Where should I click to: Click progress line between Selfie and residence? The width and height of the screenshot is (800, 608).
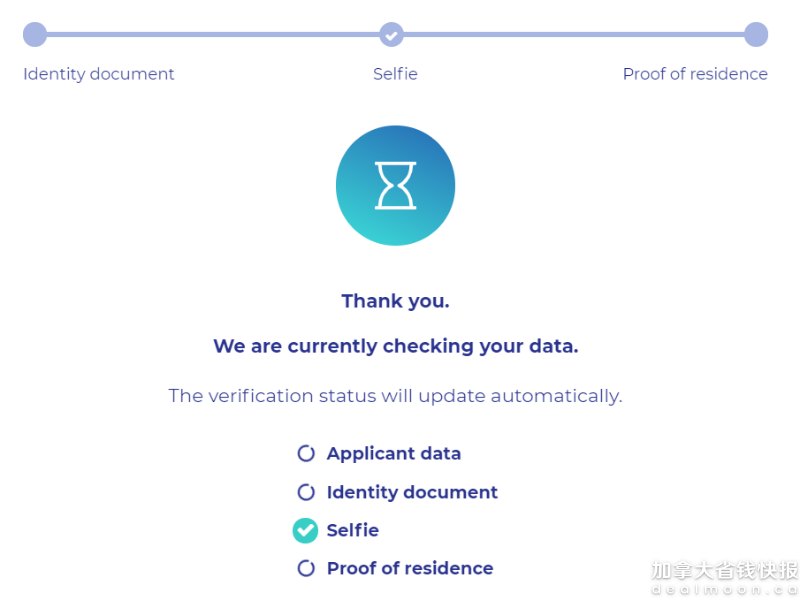tap(573, 35)
